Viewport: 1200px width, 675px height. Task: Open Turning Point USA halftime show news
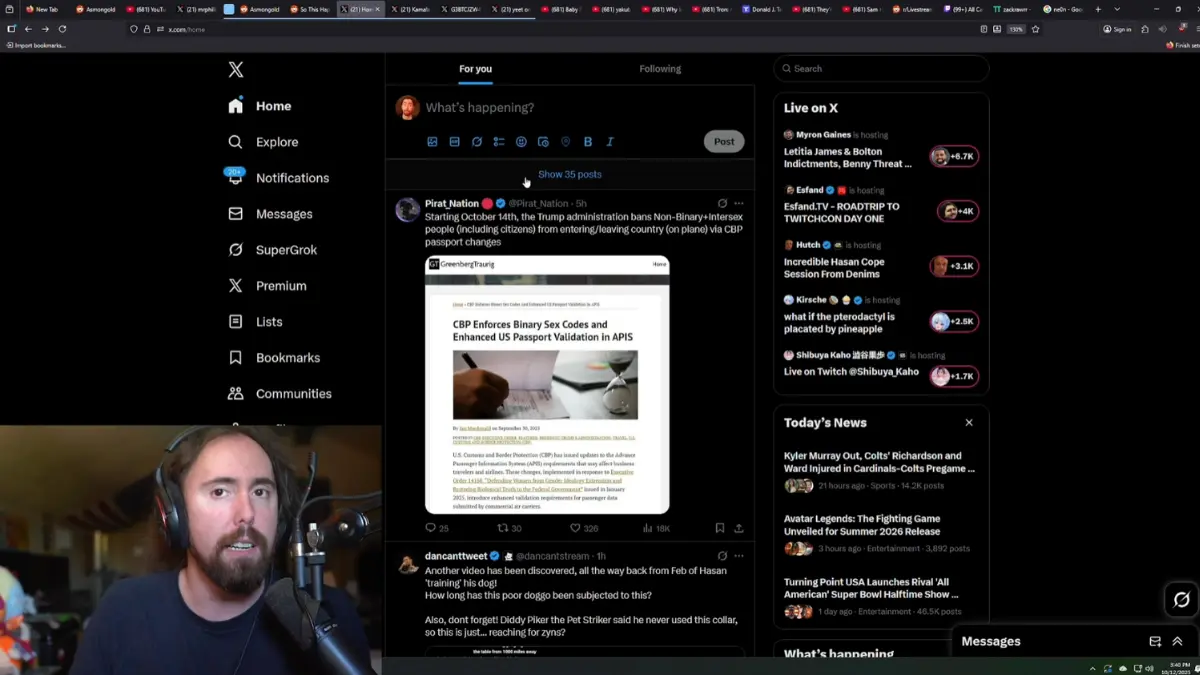(881, 598)
